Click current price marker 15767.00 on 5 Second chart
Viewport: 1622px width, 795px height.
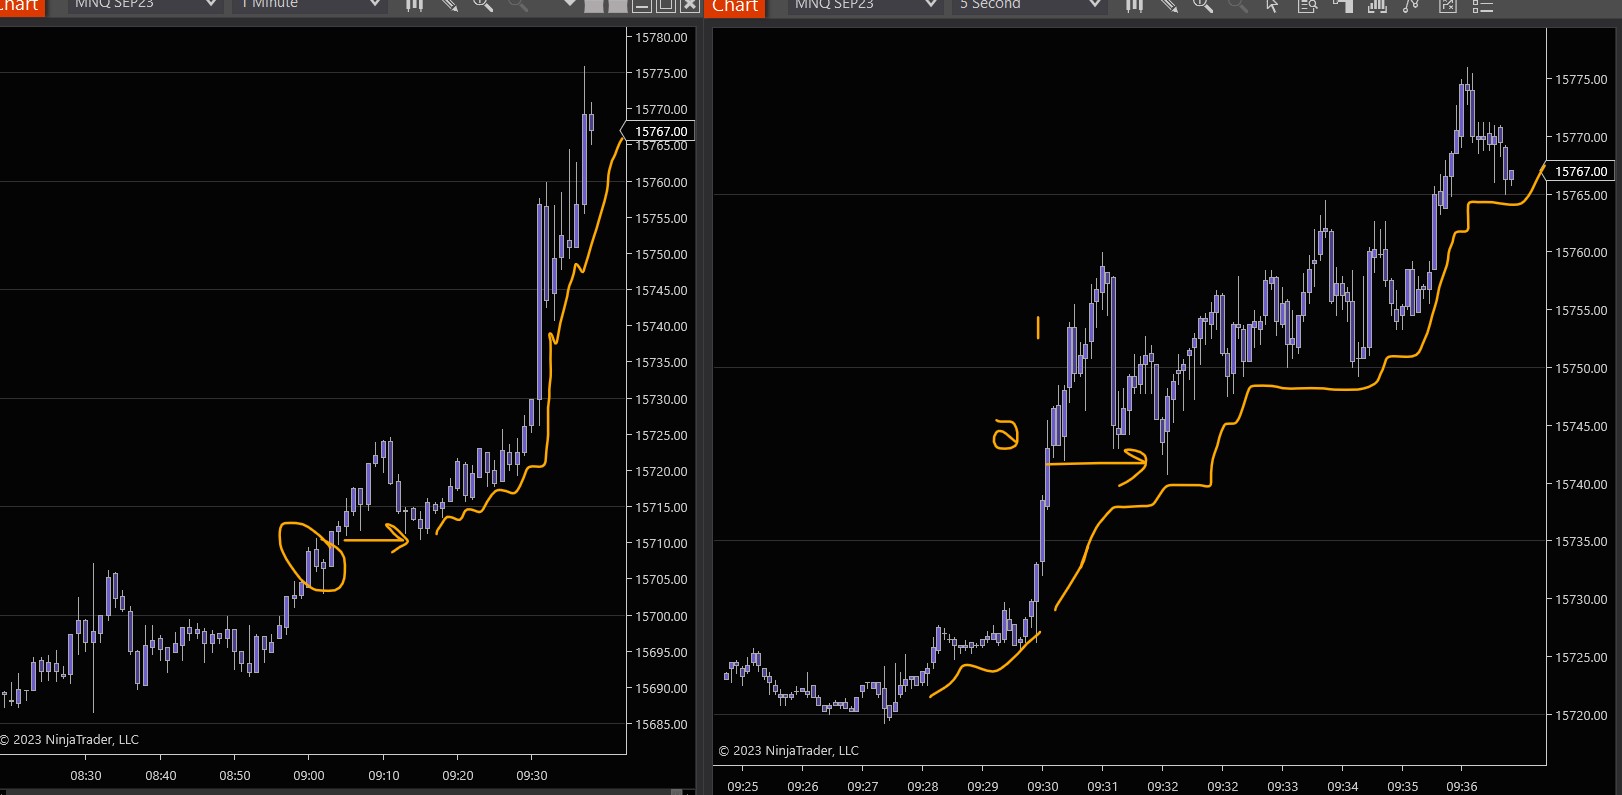(x=1580, y=171)
